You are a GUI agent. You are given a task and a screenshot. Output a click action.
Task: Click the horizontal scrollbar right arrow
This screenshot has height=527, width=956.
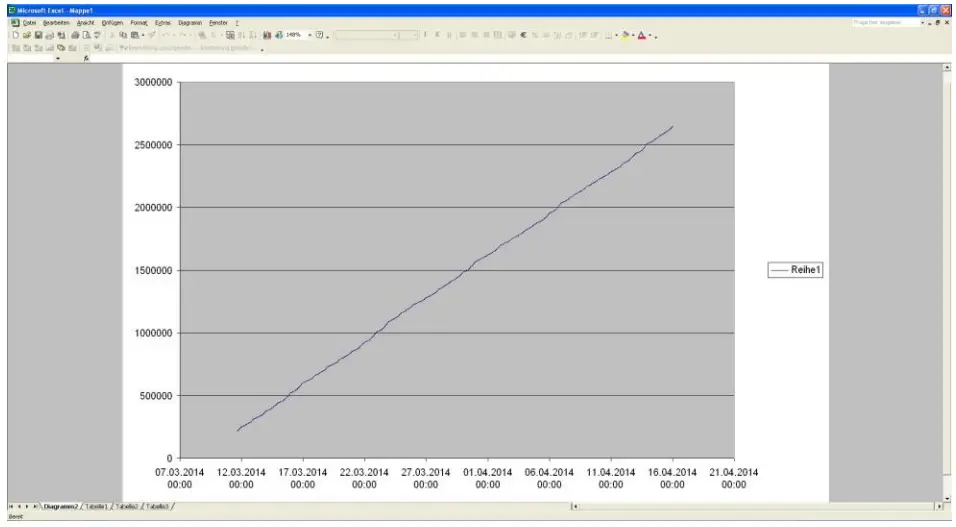coord(939,506)
